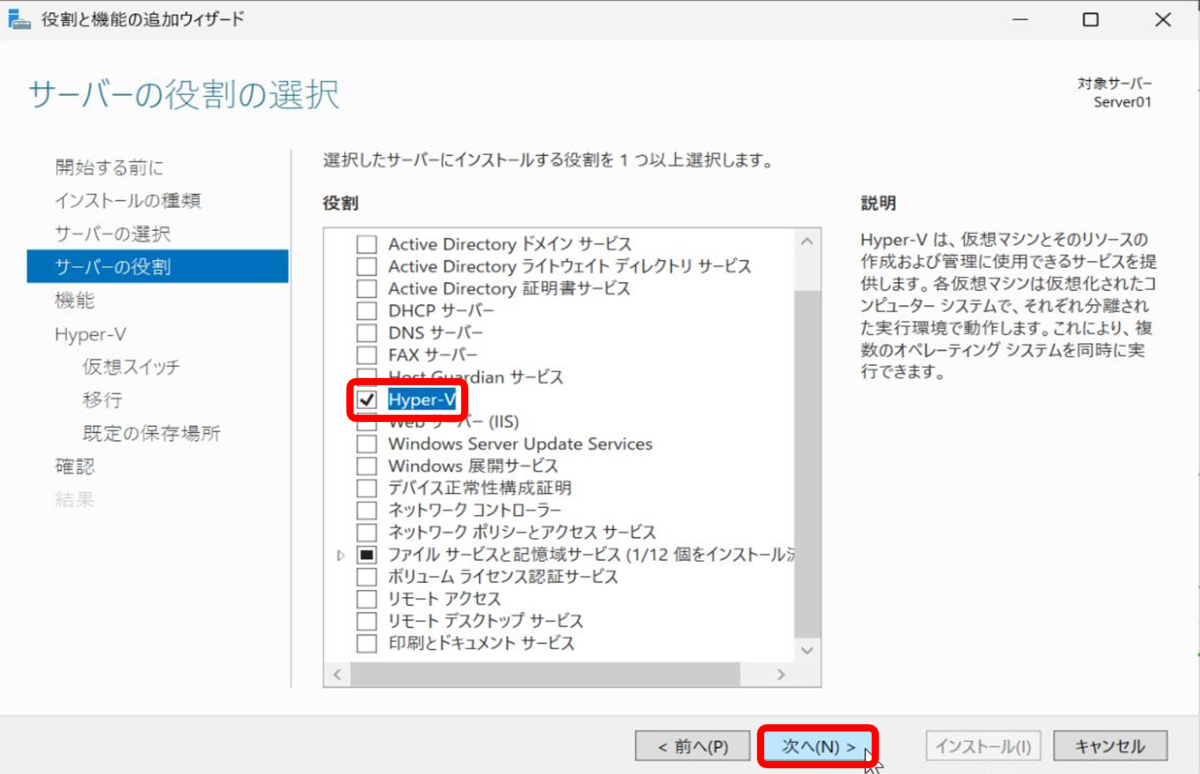Image resolution: width=1200 pixels, height=774 pixels.
Task: Click the wizard app icon in title bar
Action: click(19, 19)
